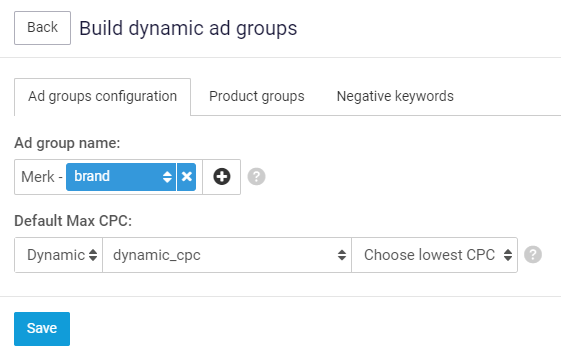Remove the brand tag with X

click(186, 177)
